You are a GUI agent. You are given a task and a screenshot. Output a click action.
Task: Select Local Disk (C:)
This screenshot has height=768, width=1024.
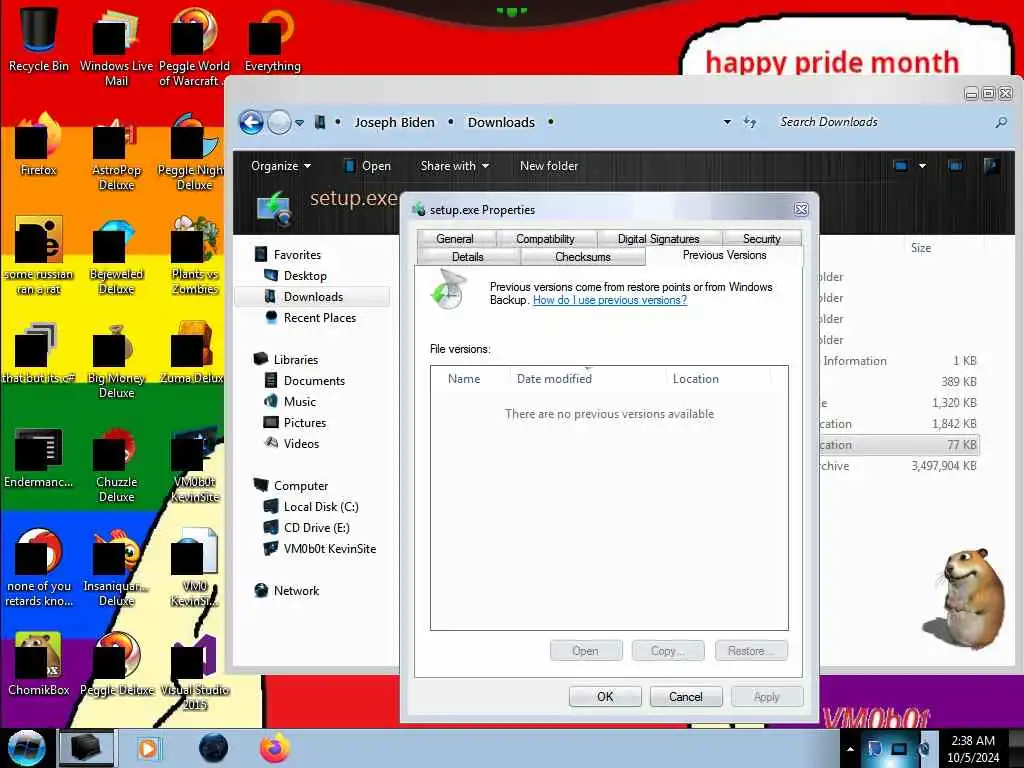(321, 507)
